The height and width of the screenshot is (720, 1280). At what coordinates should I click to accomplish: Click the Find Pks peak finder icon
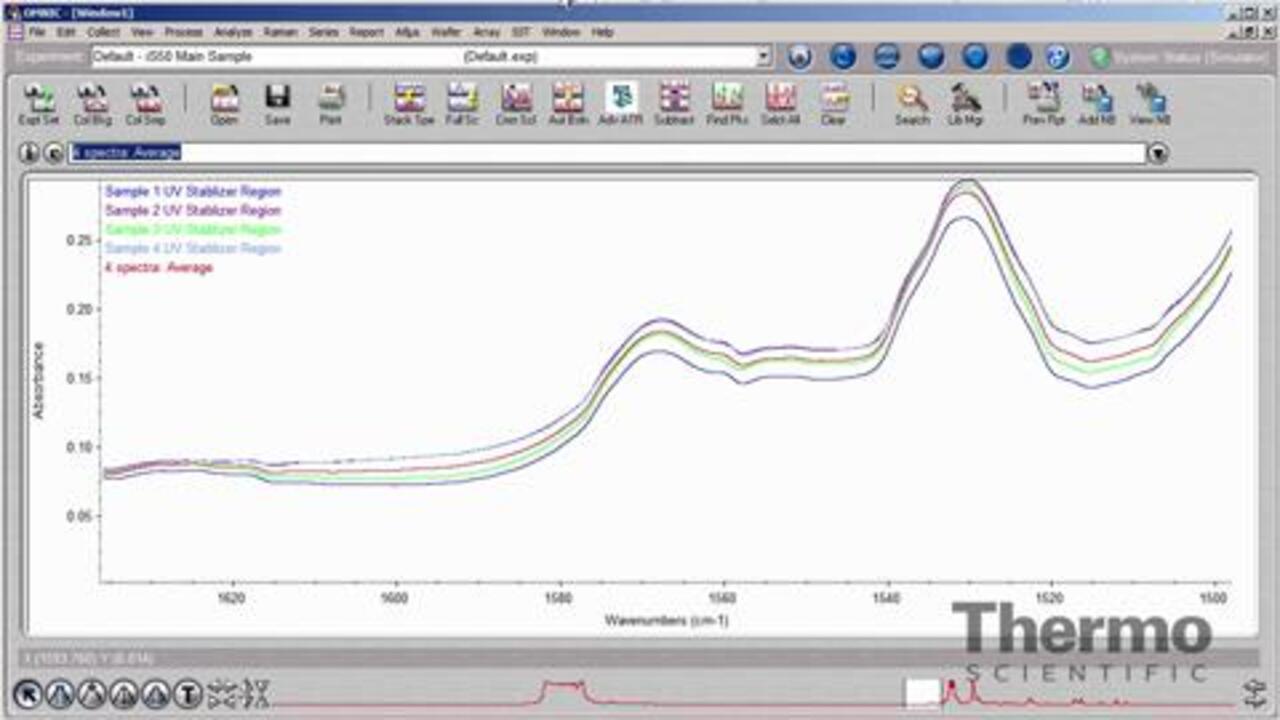coord(727,103)
